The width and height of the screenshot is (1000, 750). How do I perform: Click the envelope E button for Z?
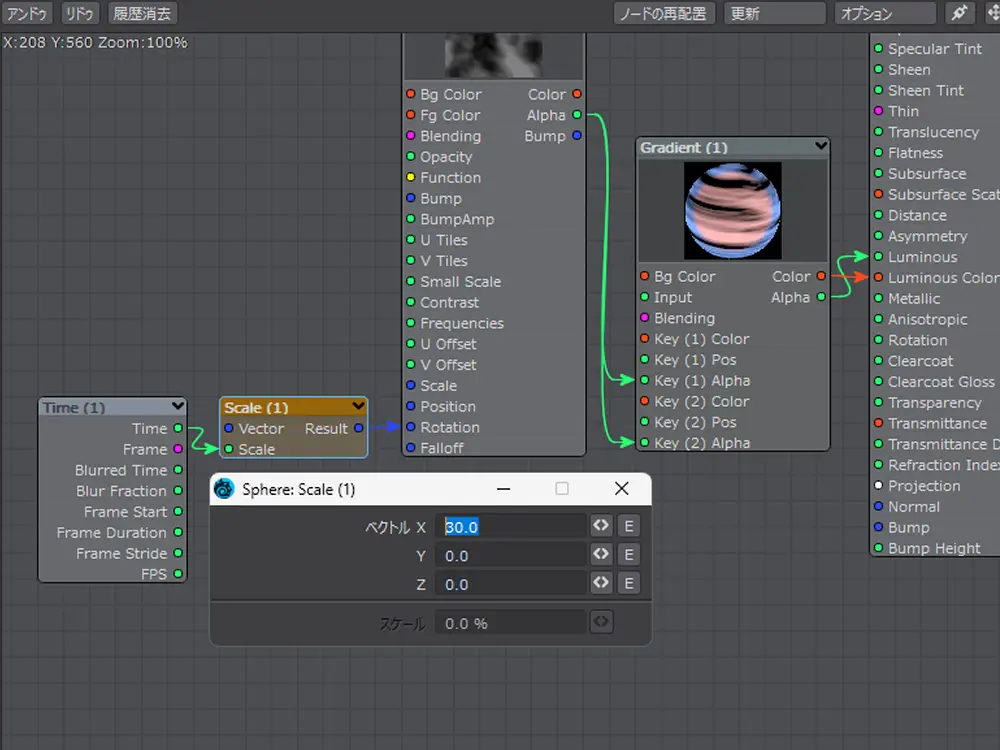point(629,584)
